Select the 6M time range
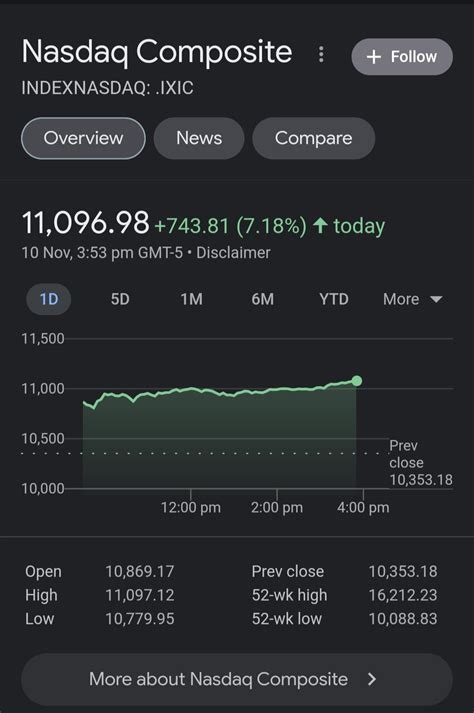This screenshot has height=713, width=474. pos(262,299)
